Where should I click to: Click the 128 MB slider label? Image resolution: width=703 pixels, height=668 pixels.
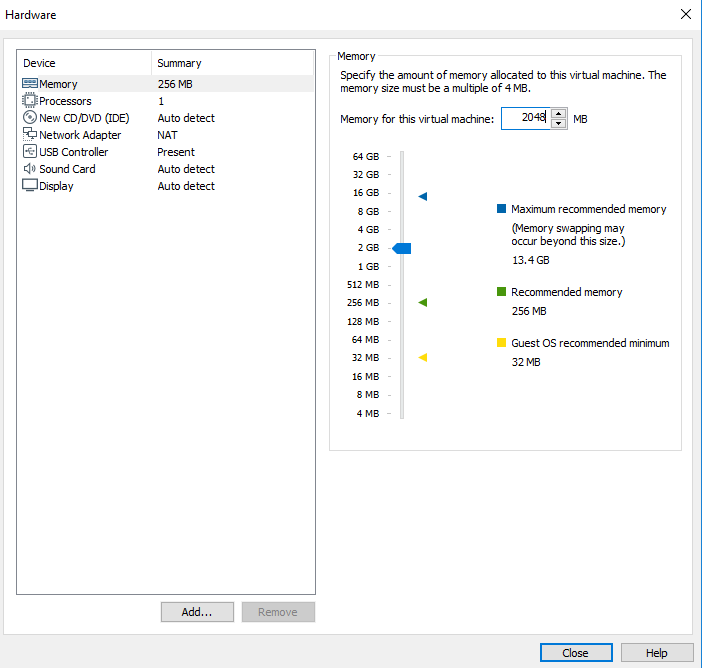(x=363, y=321)
